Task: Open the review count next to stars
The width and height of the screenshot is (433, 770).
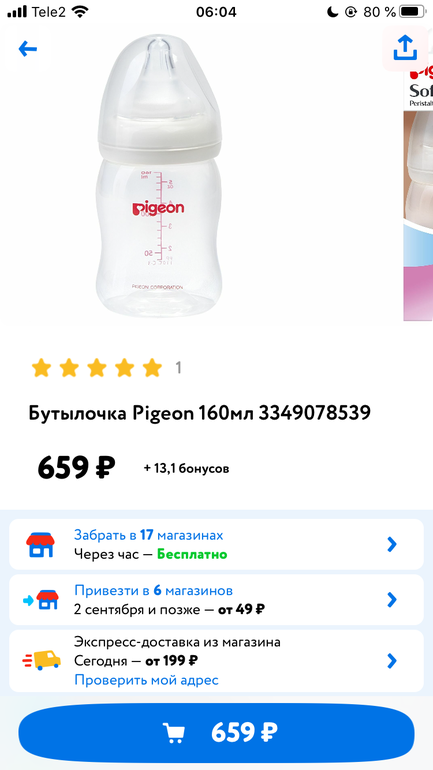Action: coord(179,367)
